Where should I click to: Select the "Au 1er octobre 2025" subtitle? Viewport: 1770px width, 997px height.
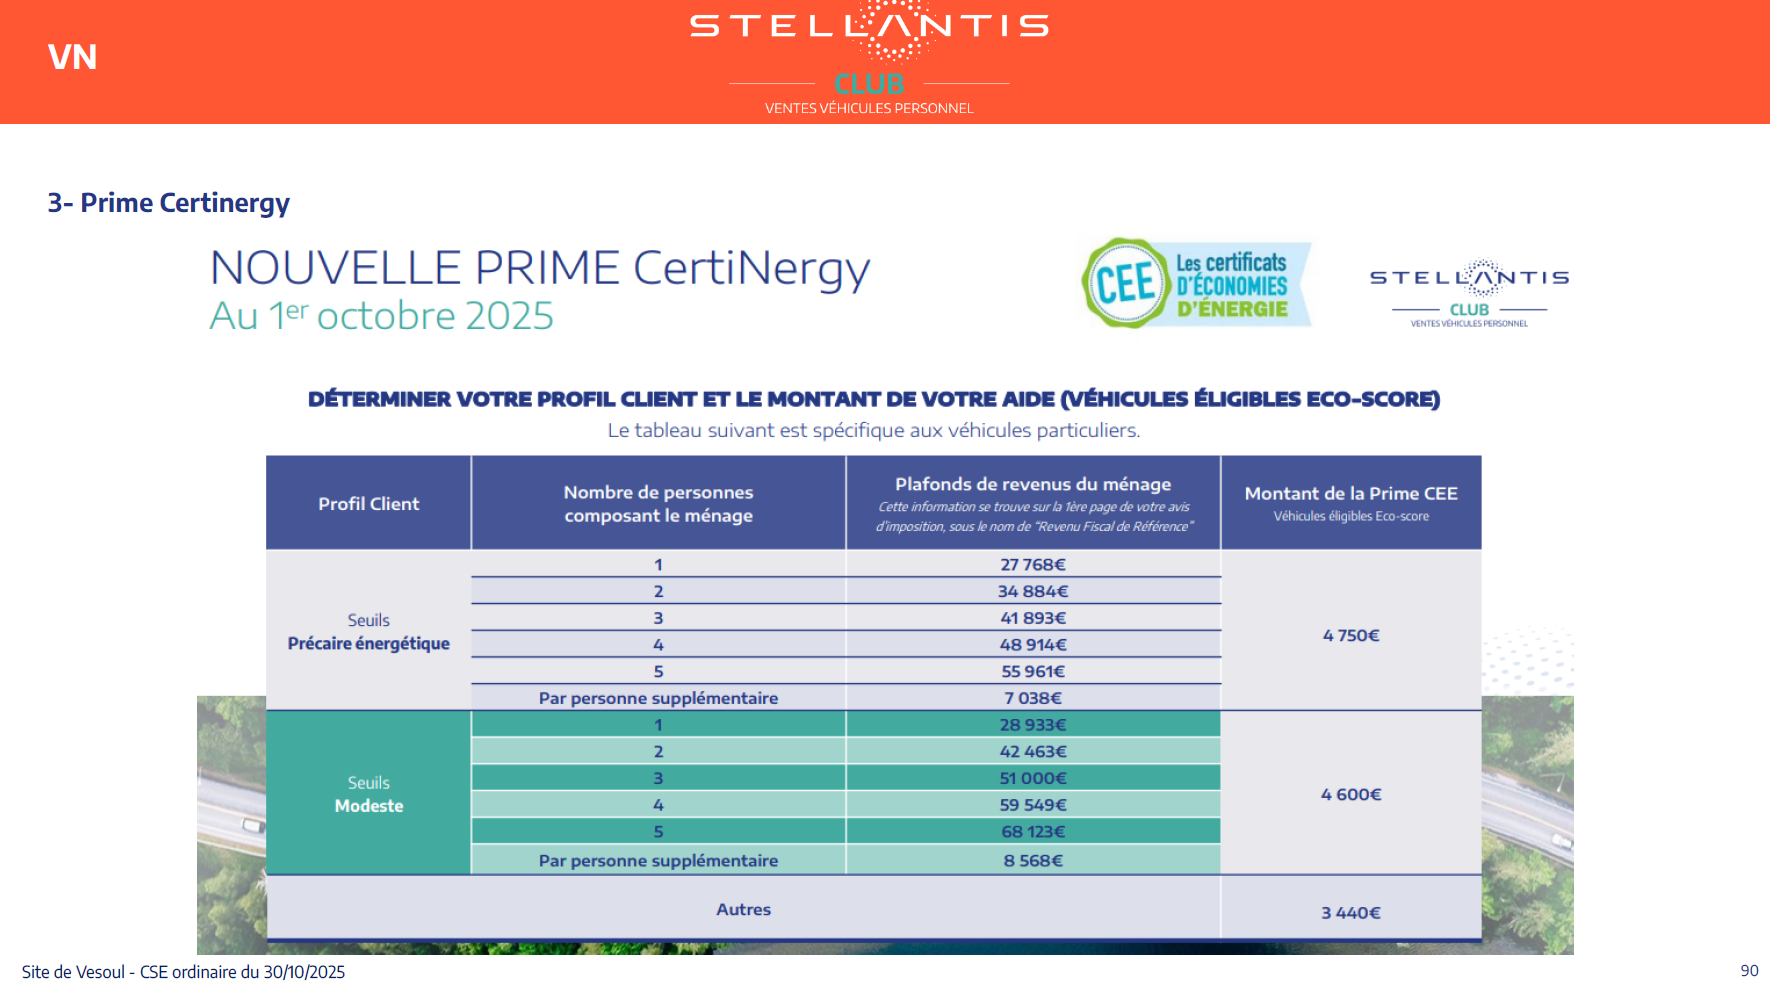pyautogui.click(x=381, y=316)
